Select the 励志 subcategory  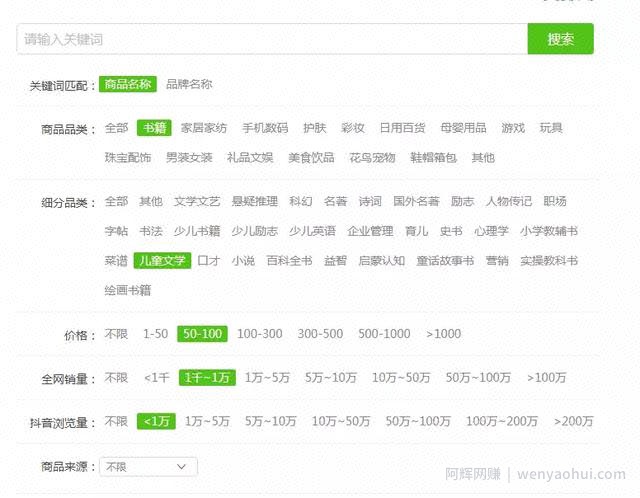point(462,201)
